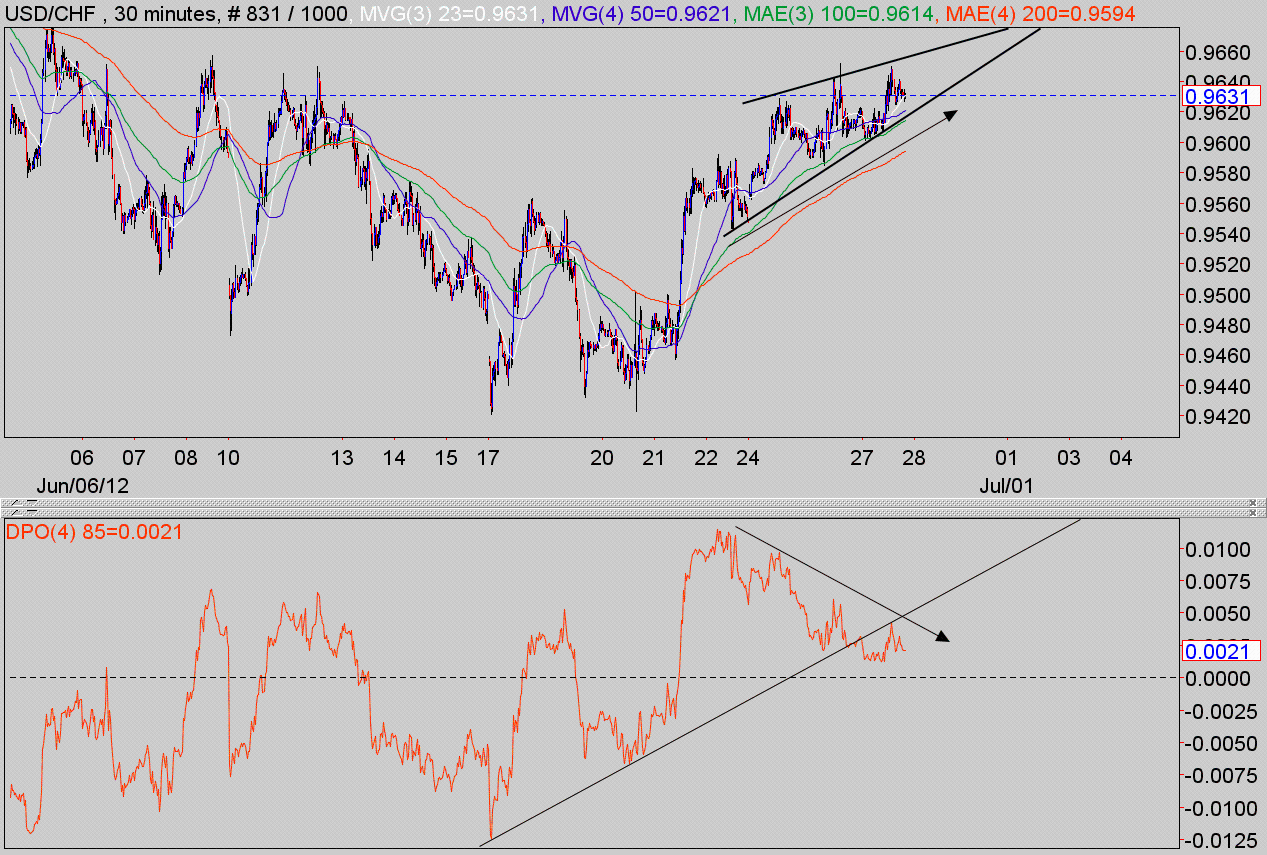Image resolution: width=1267 pixels, height=855 pixels.
Task: Click the '# 831 / 1000' bar counter
Action: 289,14
